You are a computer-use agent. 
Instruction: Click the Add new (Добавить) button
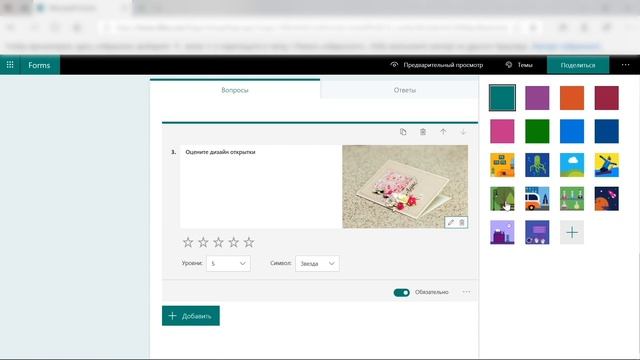(191, 316)
